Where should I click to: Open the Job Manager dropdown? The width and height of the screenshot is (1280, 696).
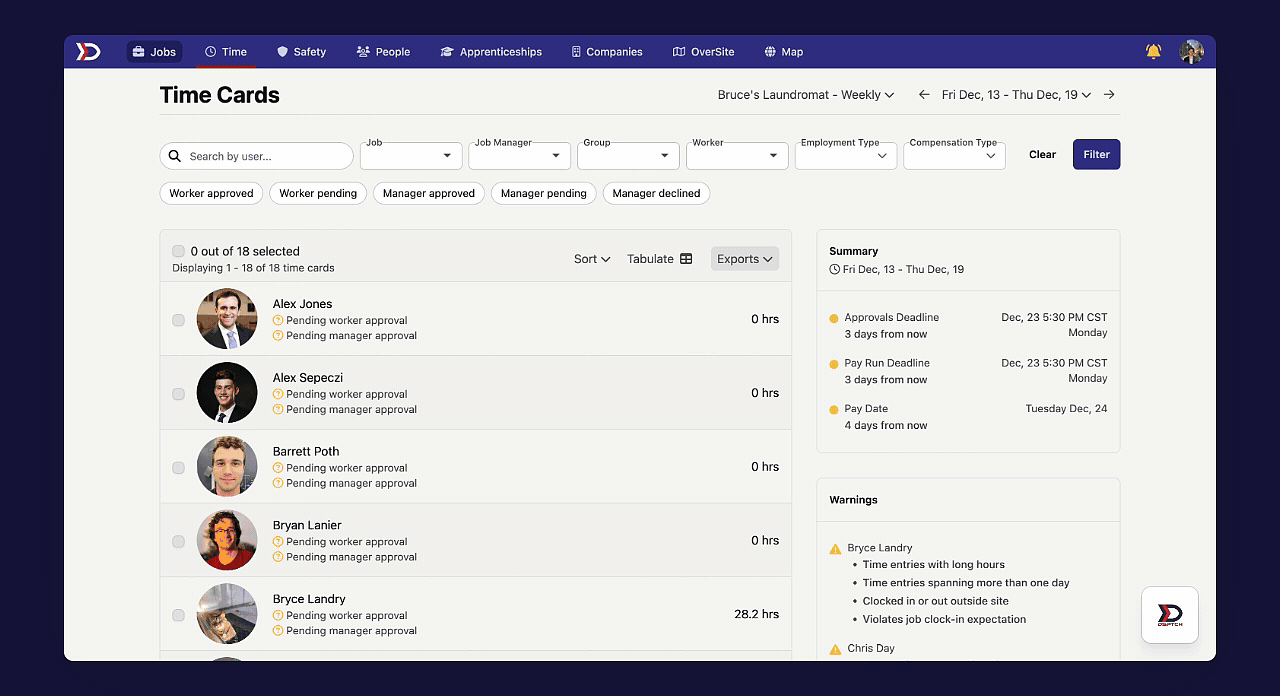click(520, 156)
